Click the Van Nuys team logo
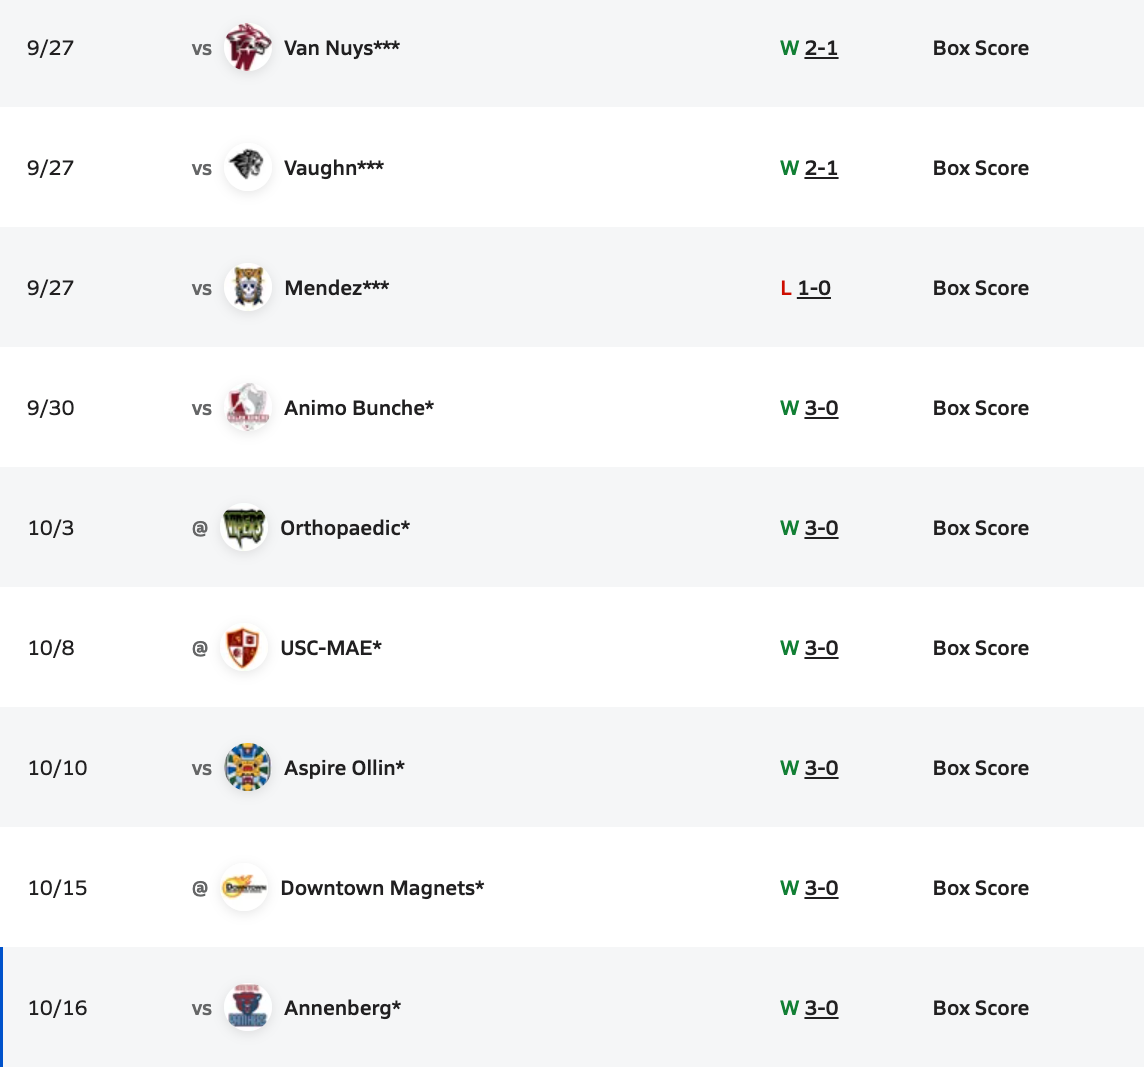The image size is (1144, 1070). pyautogui.click(x=247, y=48)
